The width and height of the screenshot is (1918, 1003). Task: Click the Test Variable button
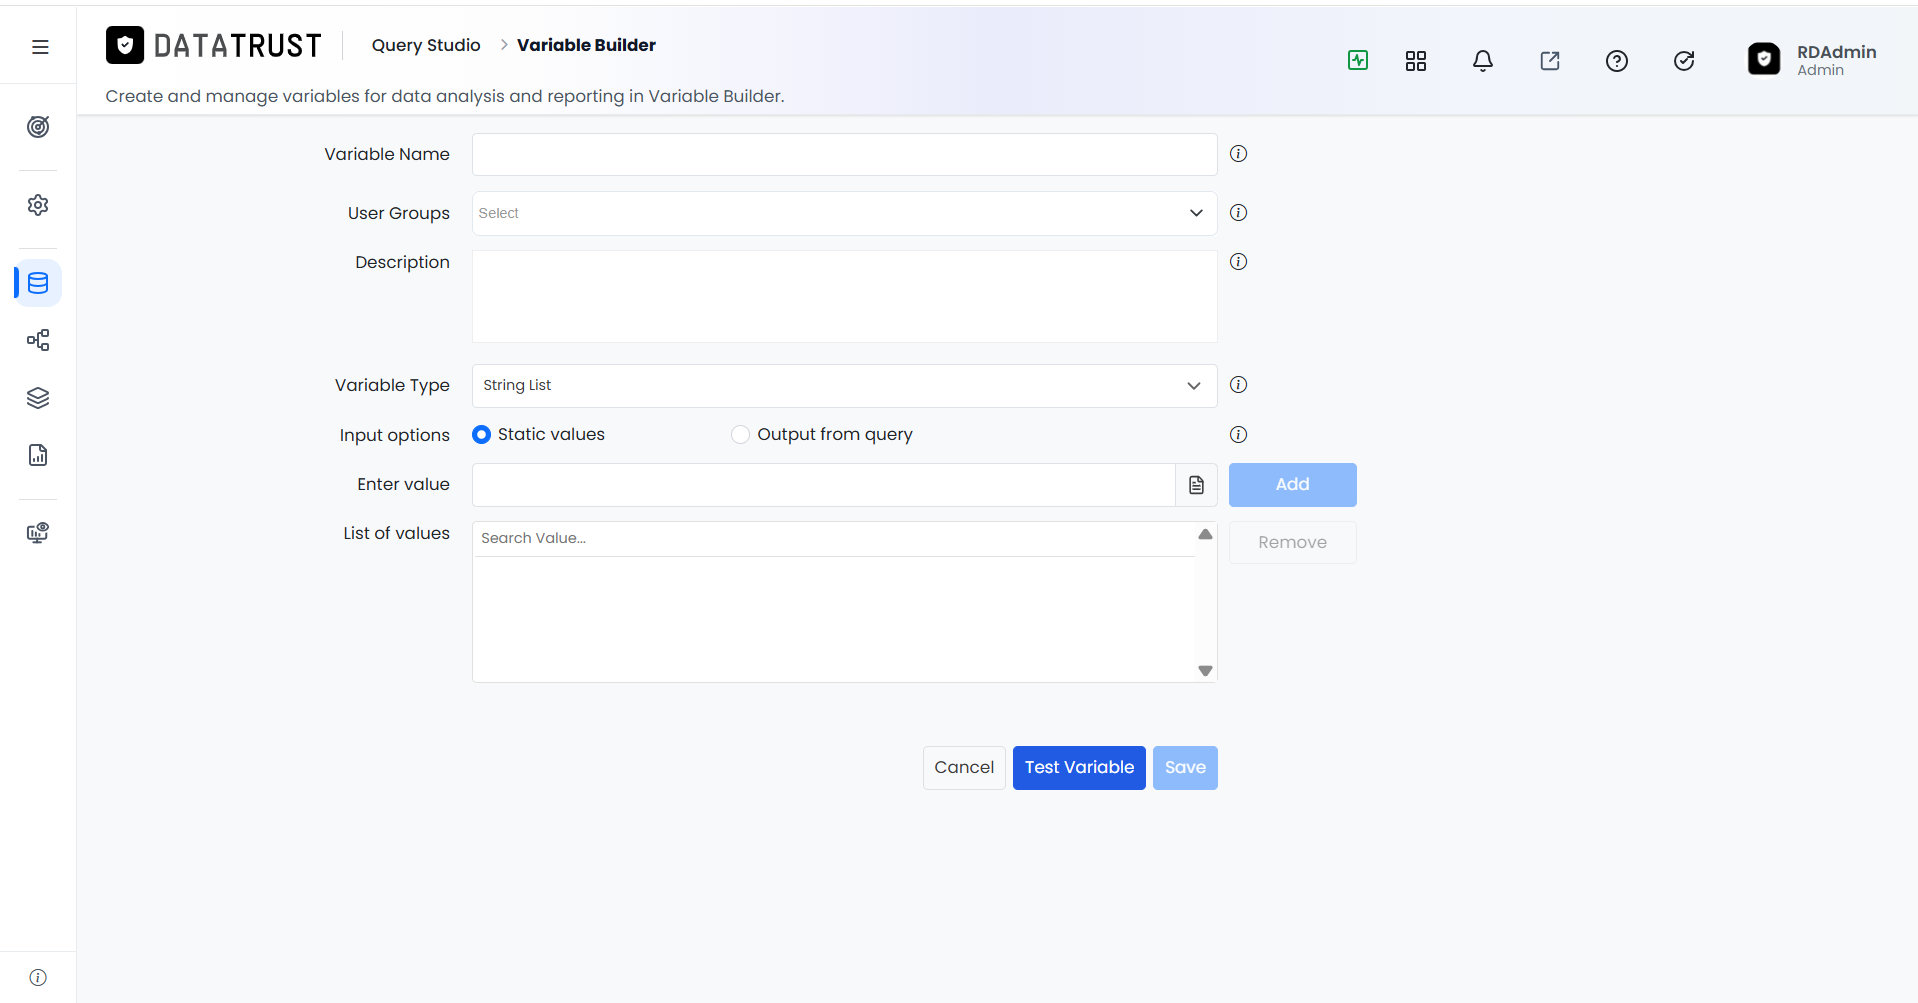tap(1079, 768)
